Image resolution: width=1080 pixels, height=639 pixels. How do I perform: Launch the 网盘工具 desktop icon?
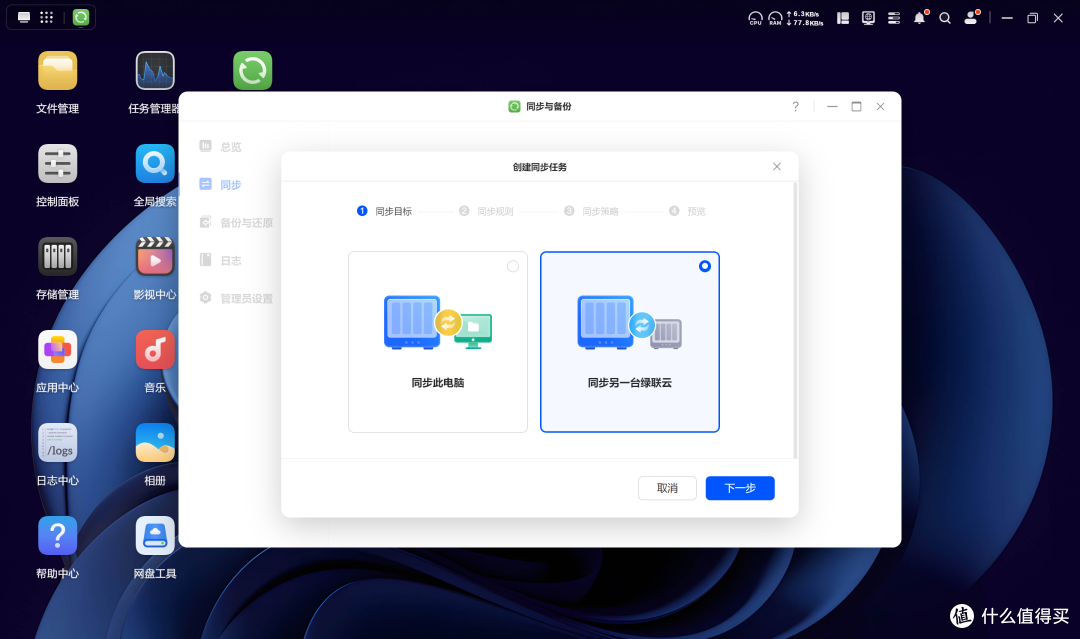click(x=155, y=536)
